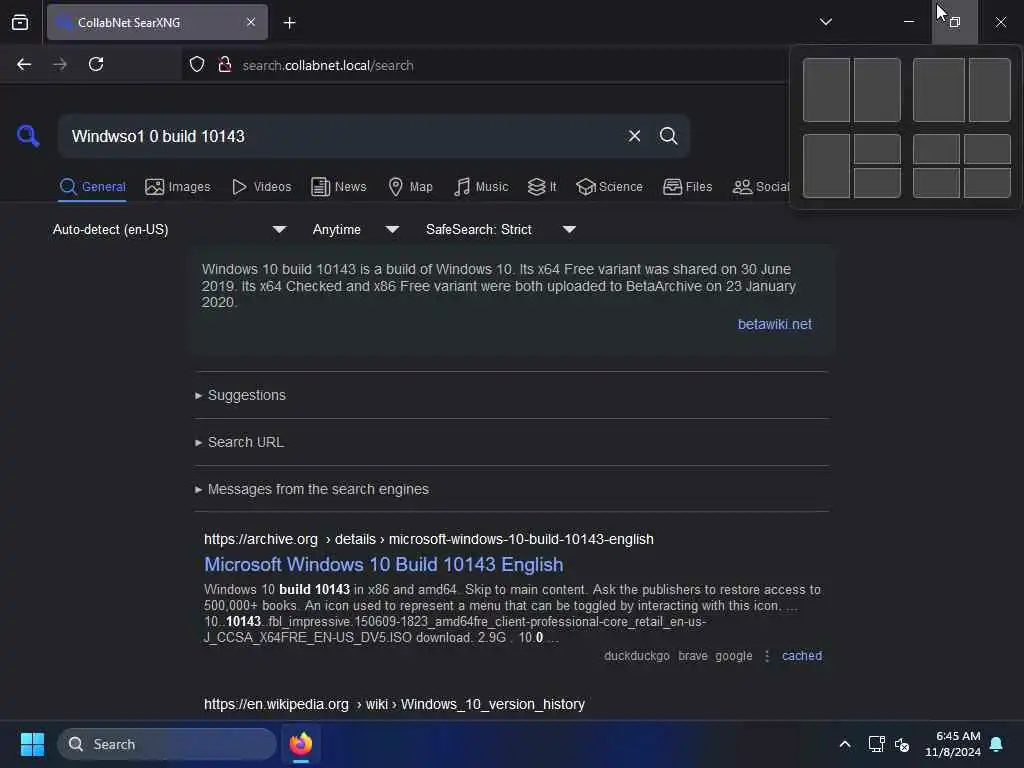1024x768 pixels.
Task: Click the three-dot menu beside google engine label
Action: coord(767,656)
